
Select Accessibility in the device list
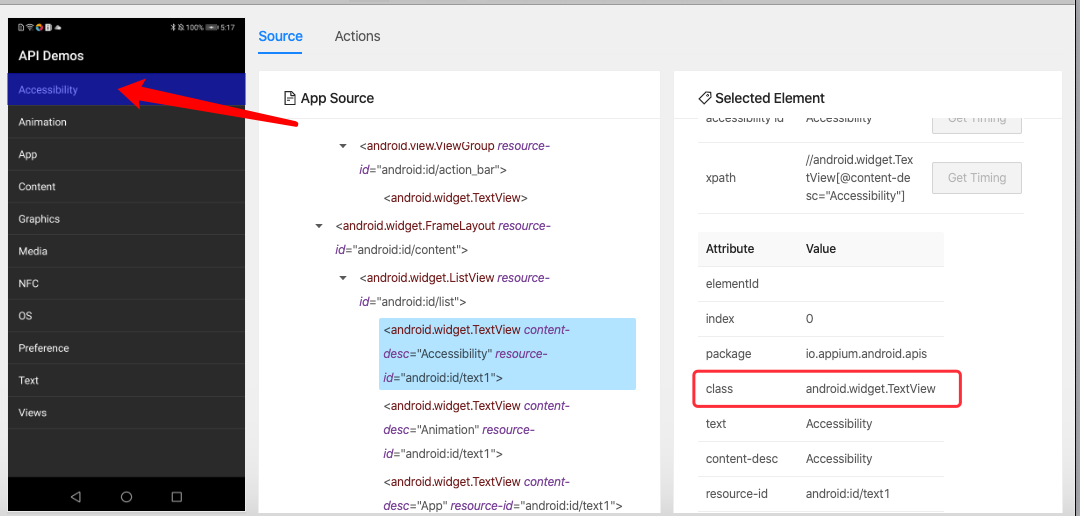point(127,90)
